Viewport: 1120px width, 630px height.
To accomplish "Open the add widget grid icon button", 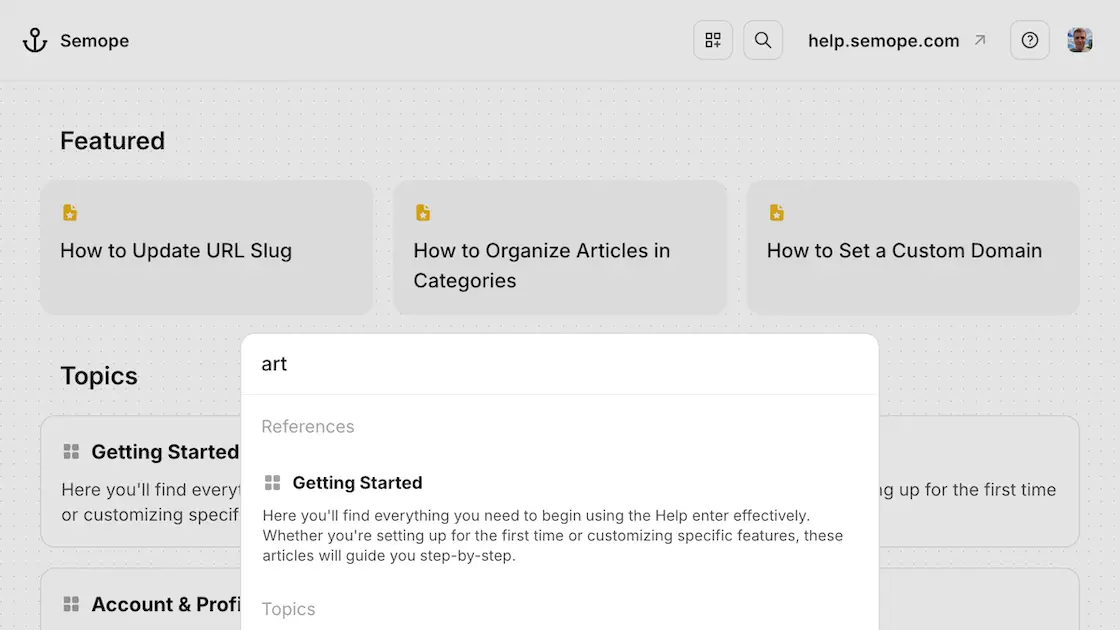I will tap(713, 41).
